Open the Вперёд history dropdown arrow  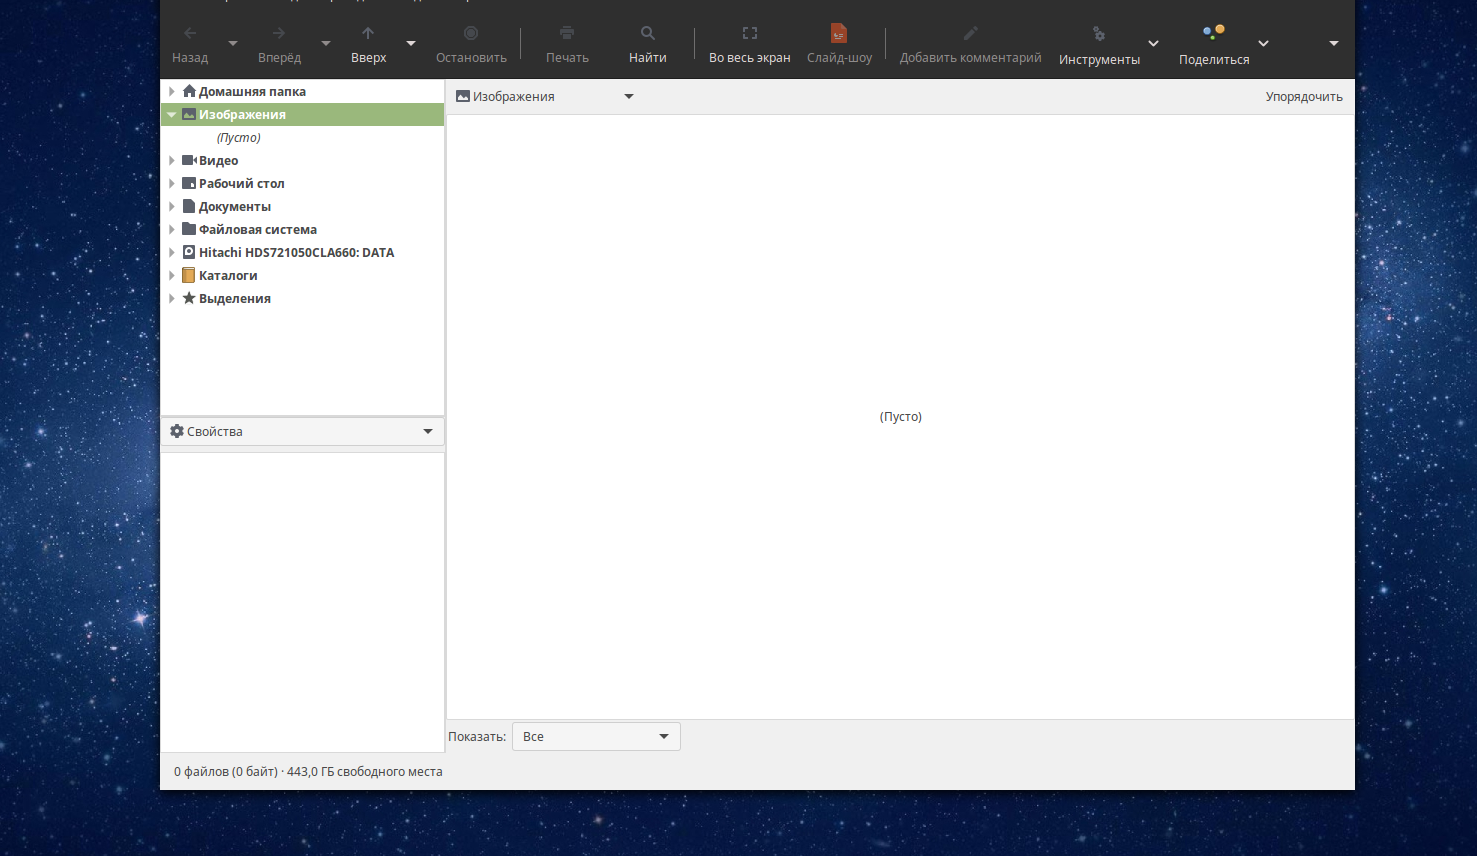coord(326,44)
